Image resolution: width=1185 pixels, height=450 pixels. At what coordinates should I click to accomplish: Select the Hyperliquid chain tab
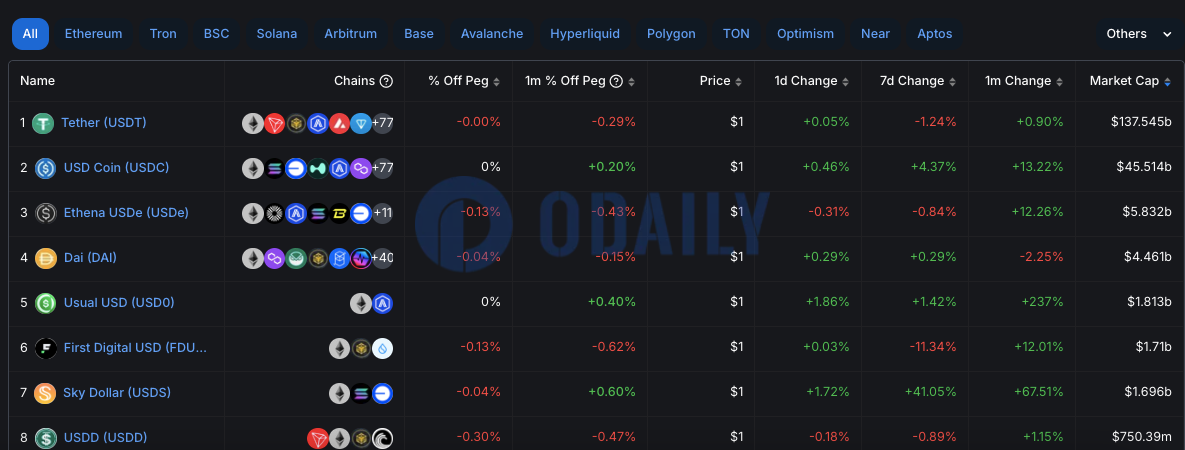pos(585,34)
